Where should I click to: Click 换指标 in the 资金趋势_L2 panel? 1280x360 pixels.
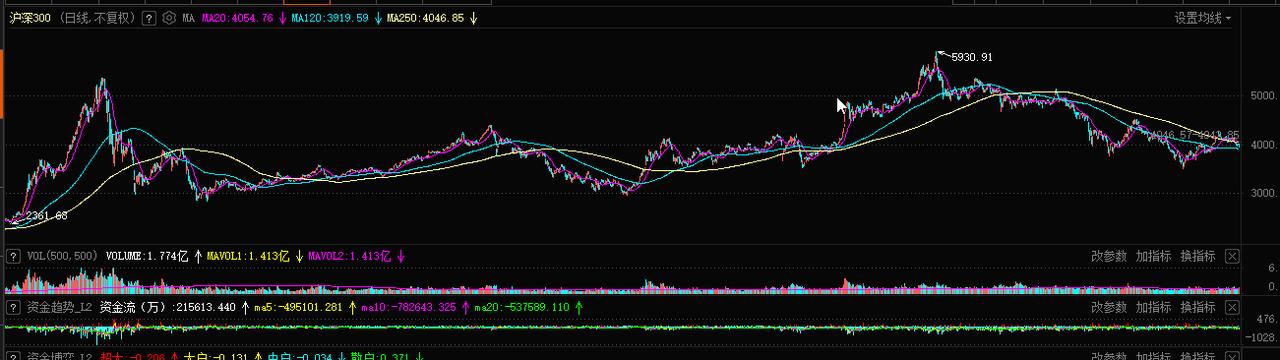[x=1197, y=307]
